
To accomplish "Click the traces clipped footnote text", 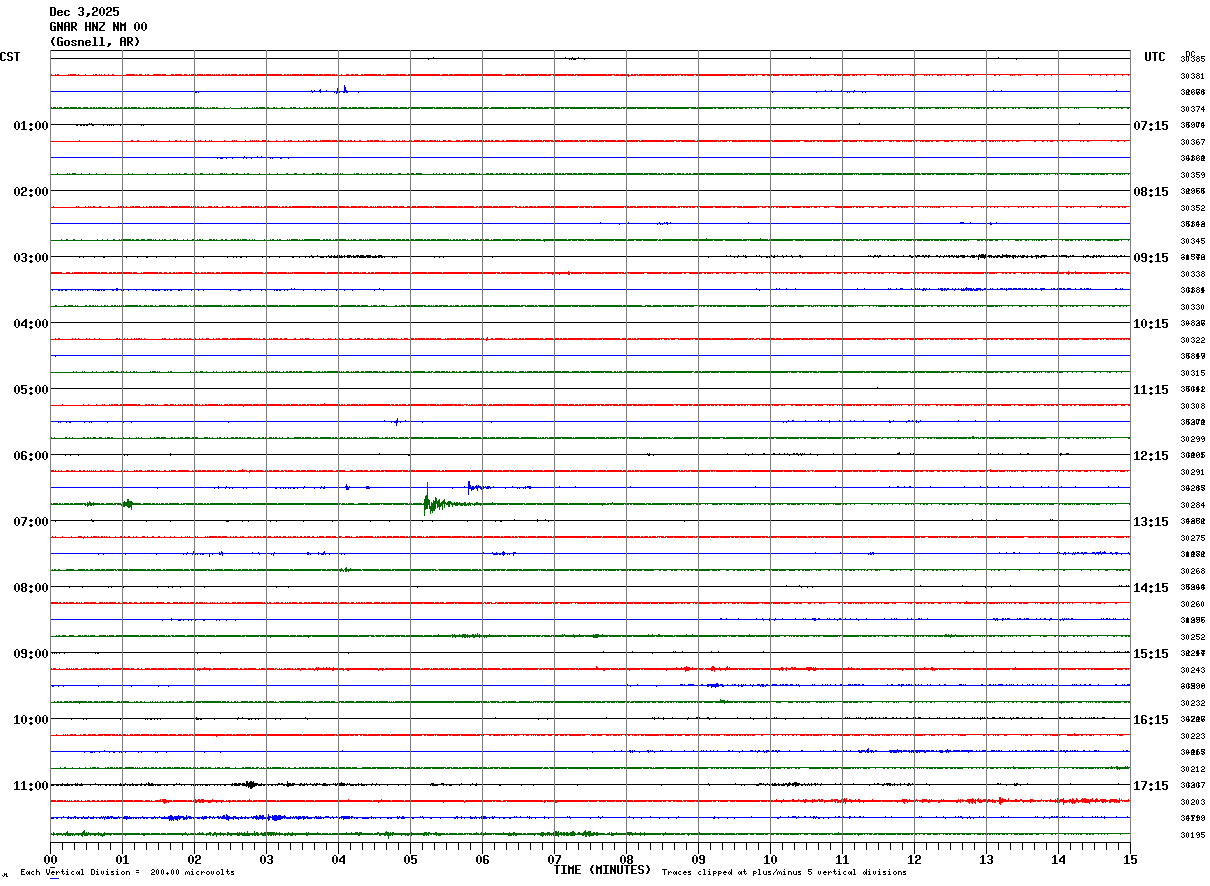I will point(784,872).
